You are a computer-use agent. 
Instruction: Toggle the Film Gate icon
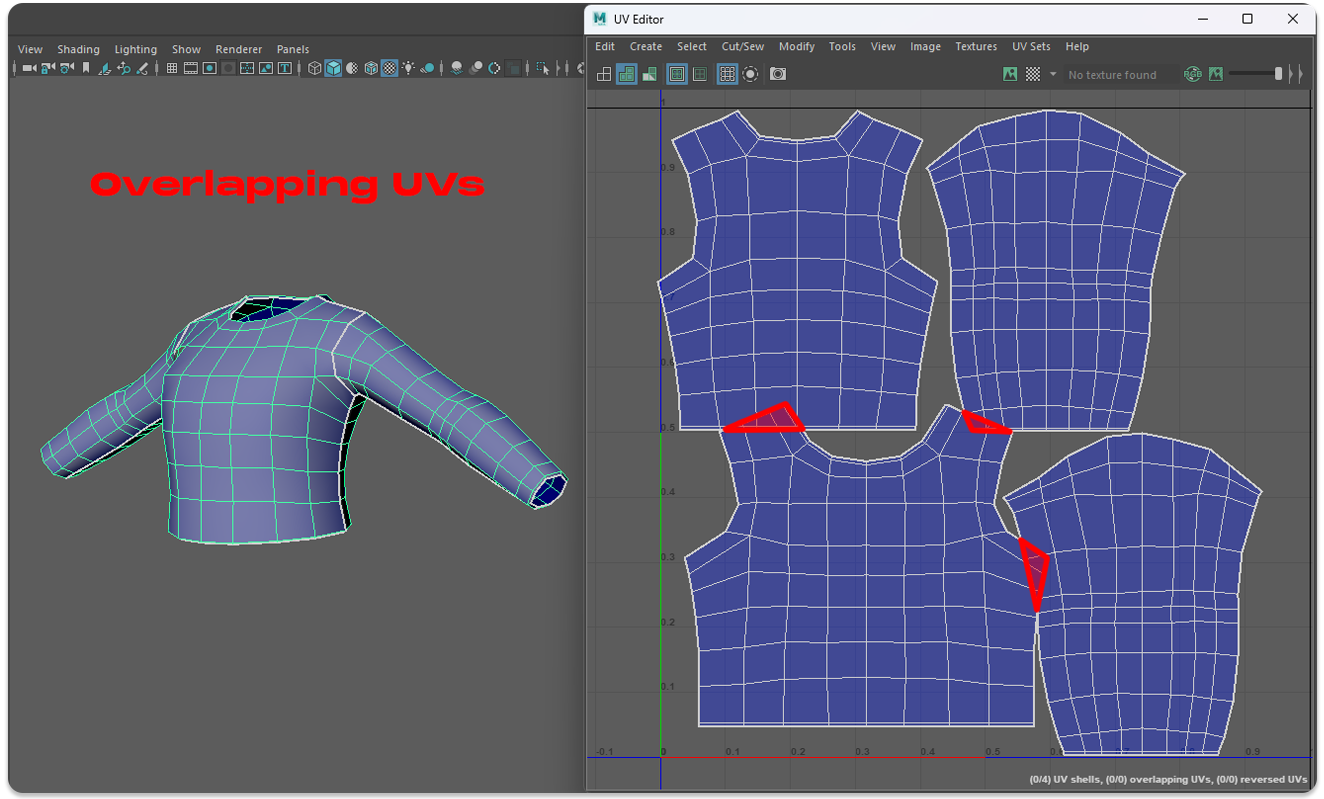(191, 68)
